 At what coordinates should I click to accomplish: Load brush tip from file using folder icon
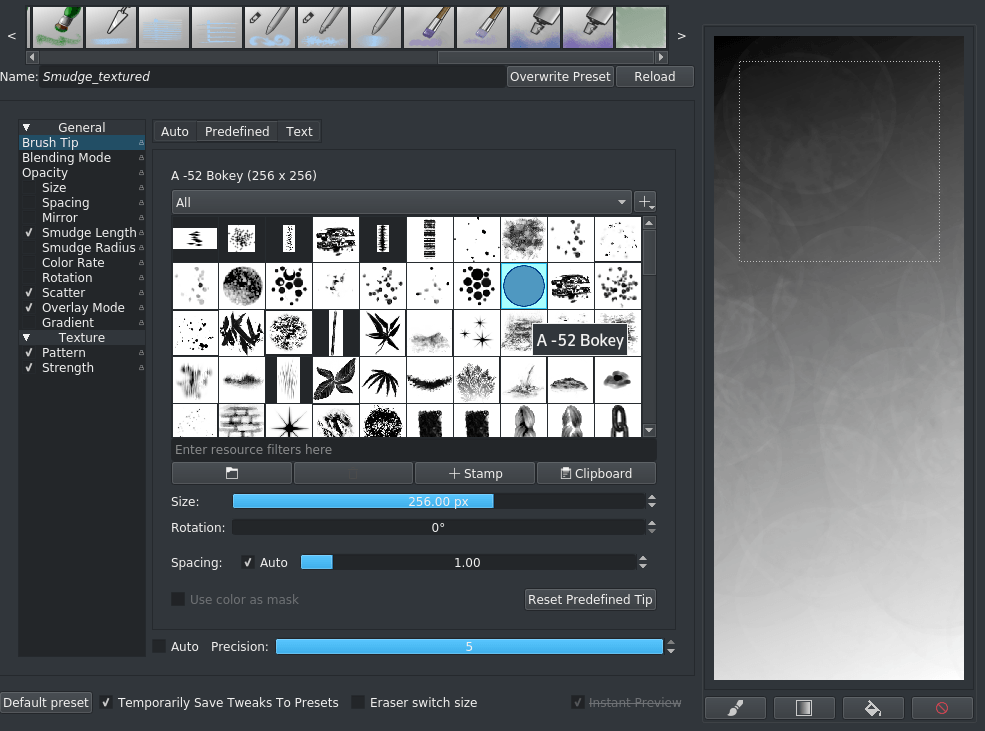(x=231, y=473)
